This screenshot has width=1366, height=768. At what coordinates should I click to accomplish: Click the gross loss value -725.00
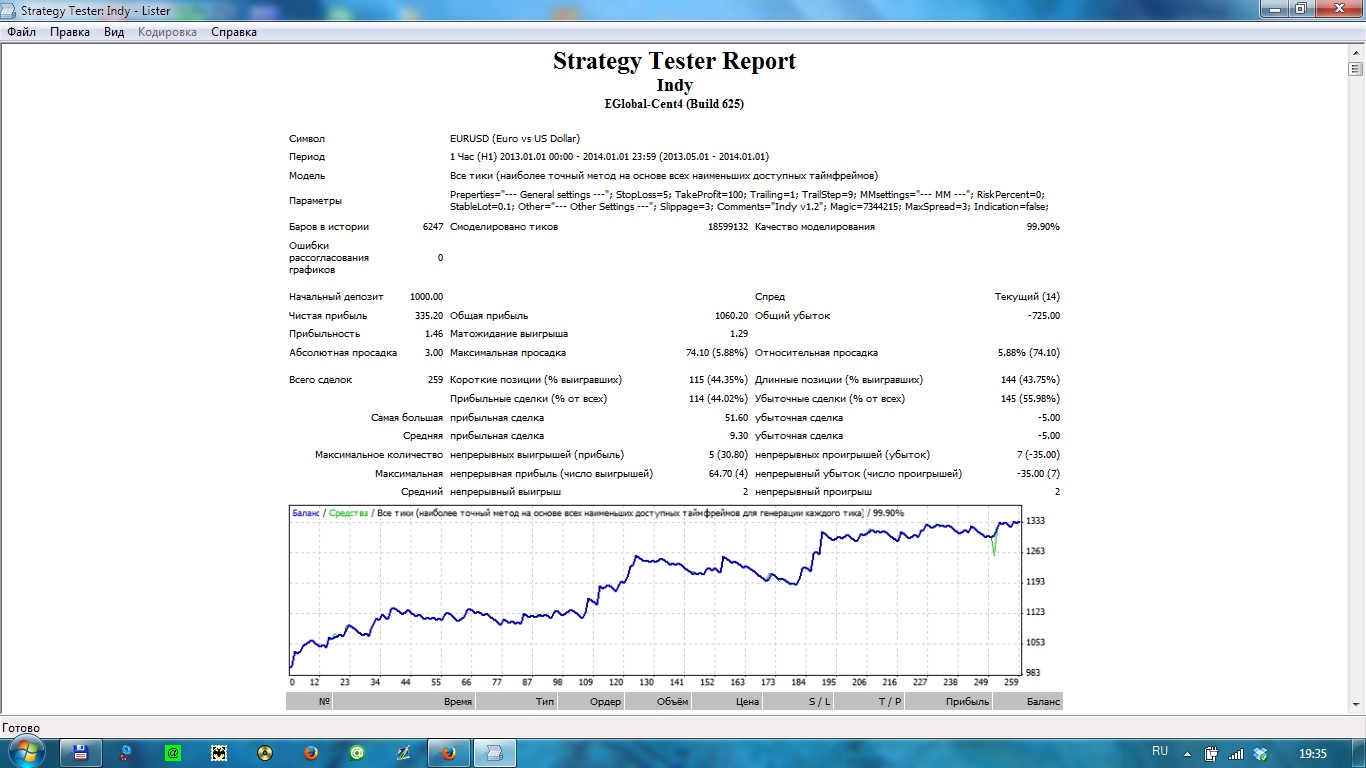[1042, 316]
